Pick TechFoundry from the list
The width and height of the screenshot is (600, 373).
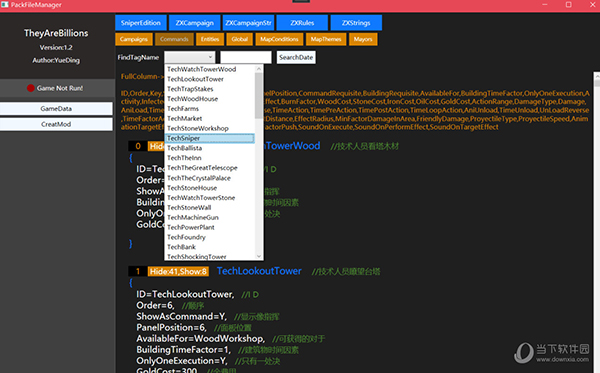point(210,237)
